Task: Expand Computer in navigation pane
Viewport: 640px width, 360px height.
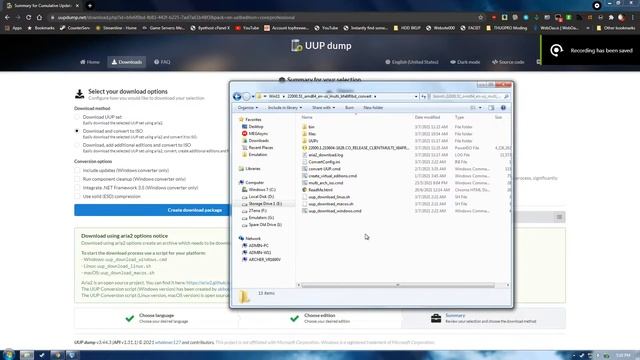Action: tap(251, 182)
